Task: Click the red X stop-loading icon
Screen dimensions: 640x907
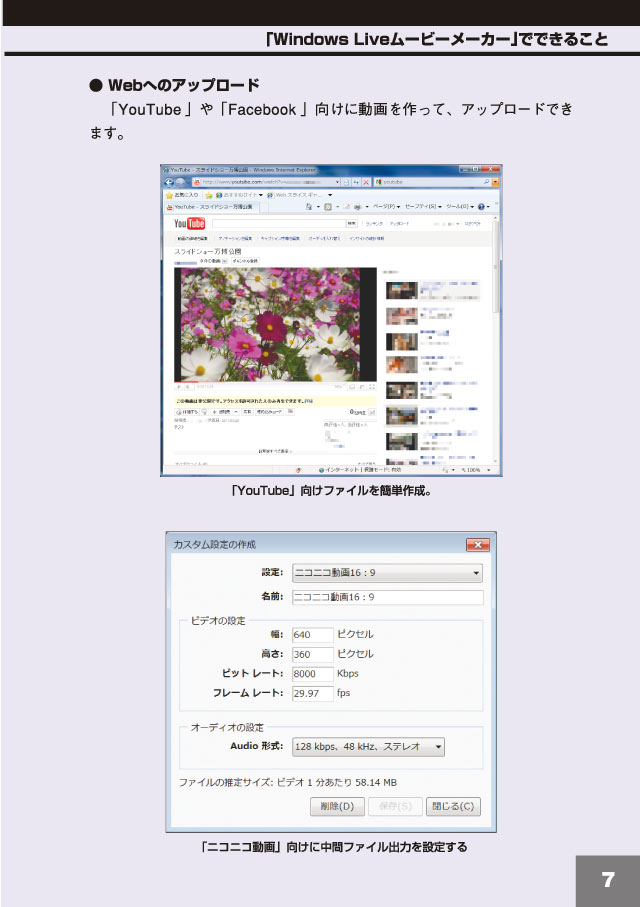Action: coord(366,182)
